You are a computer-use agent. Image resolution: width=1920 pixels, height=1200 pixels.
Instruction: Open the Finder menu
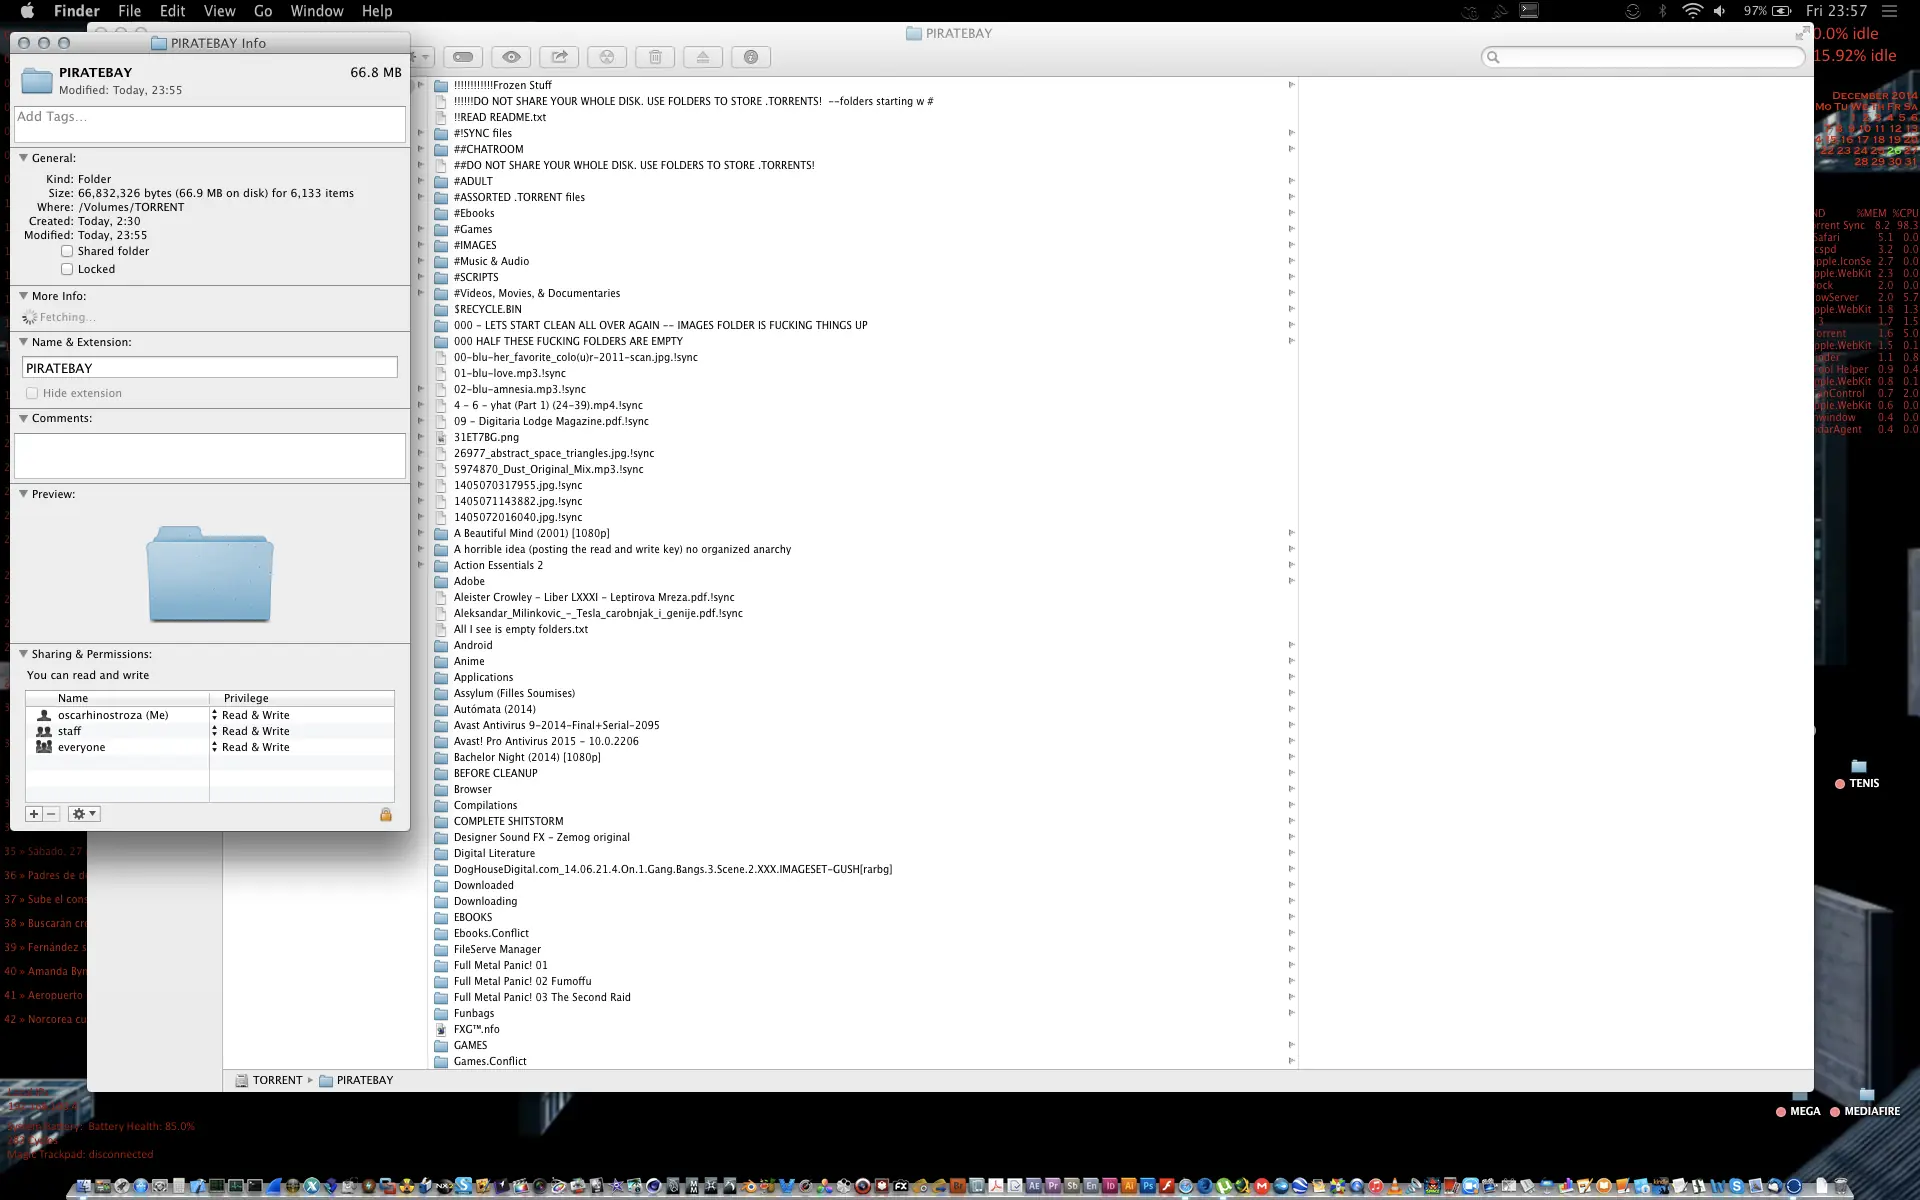click(x=77, y=11)
